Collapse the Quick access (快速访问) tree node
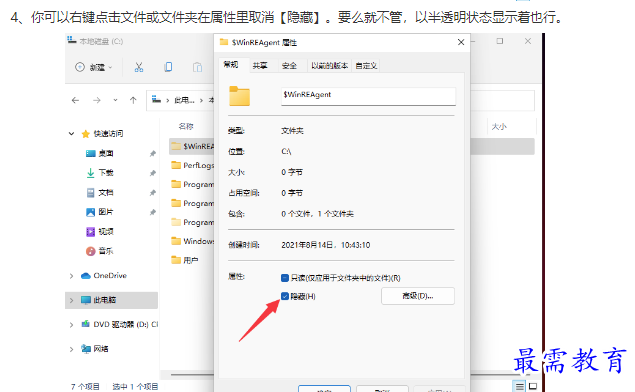 tap(72, 134)
